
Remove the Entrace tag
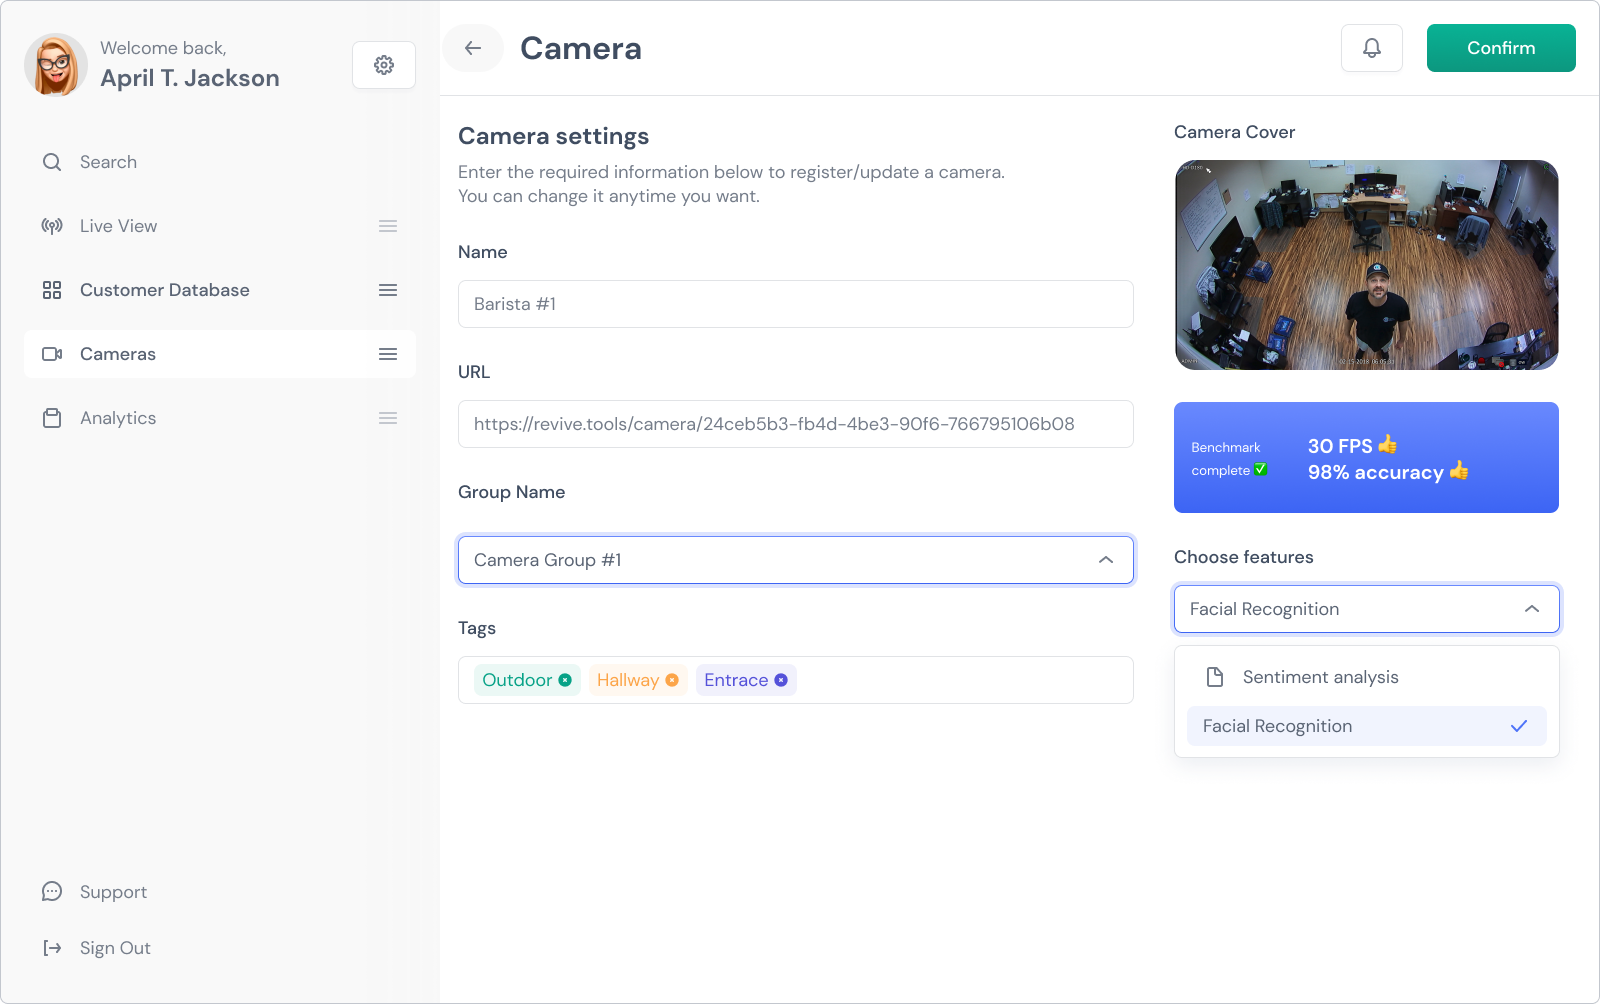(x=781, y=680)
